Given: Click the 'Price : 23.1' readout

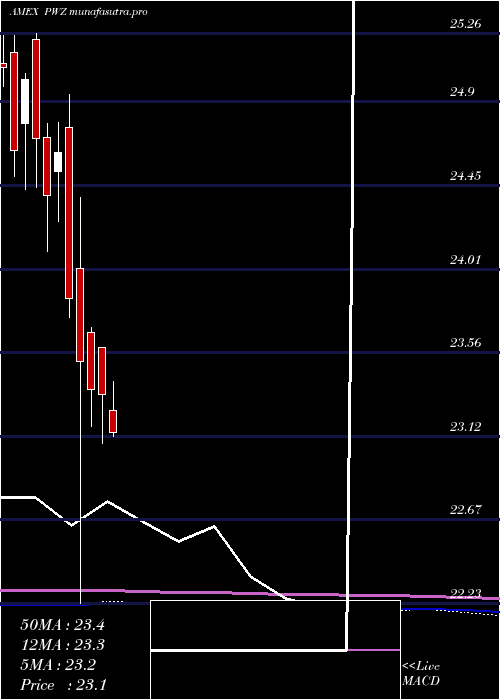Looking at the screenshot, I should click(x=63, y=685).
